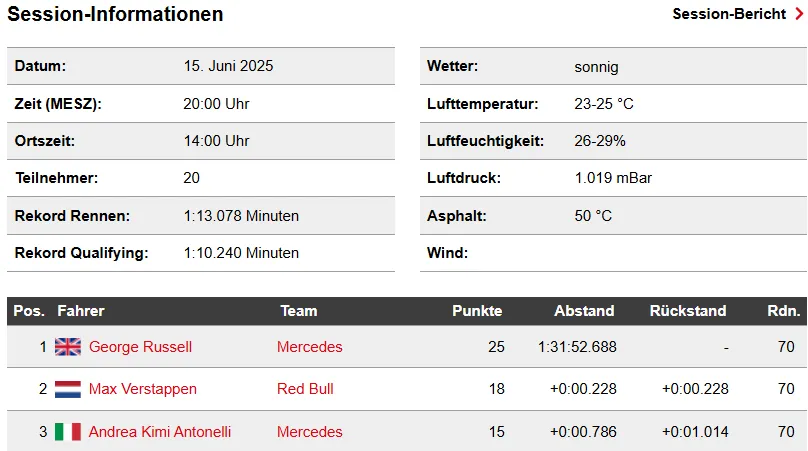Click the Team column header

coord(299,311)
